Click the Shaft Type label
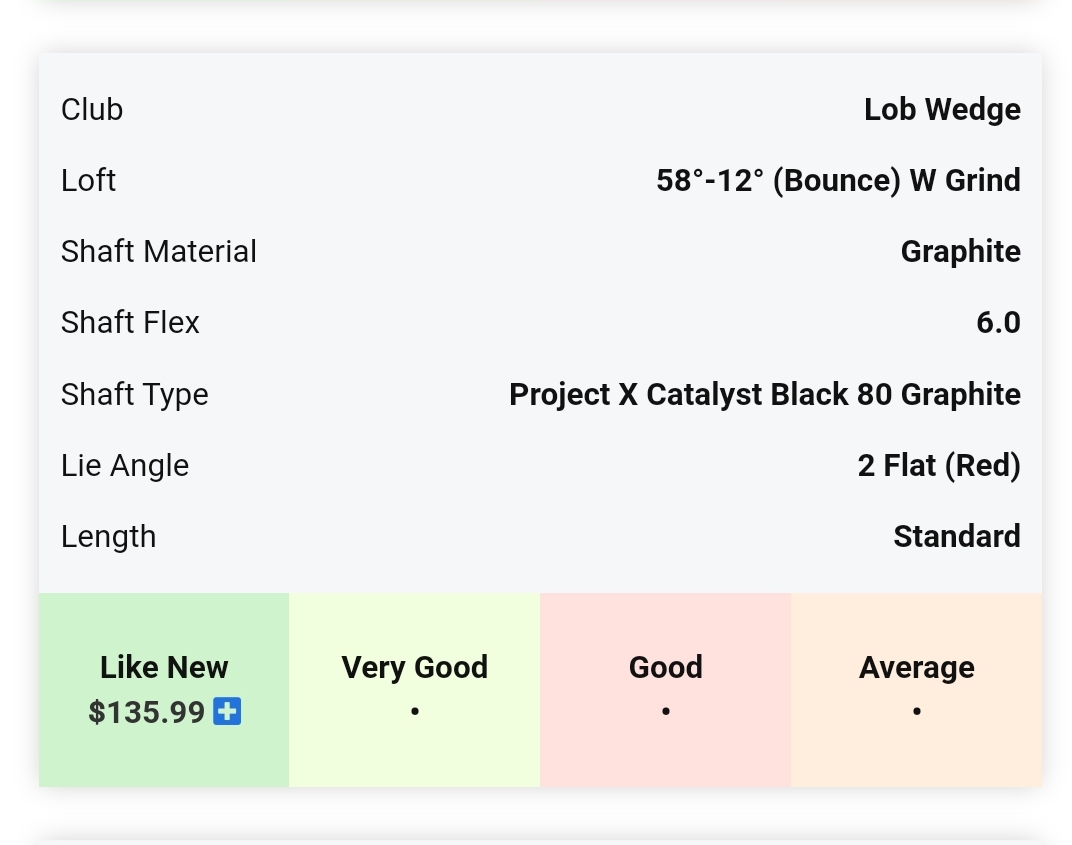 (135, 394)
